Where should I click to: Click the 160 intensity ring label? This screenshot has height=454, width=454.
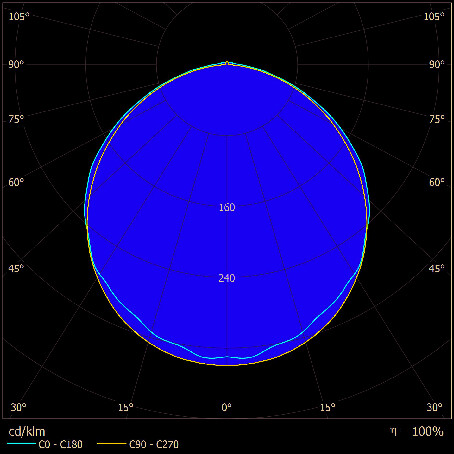point(227,207)
